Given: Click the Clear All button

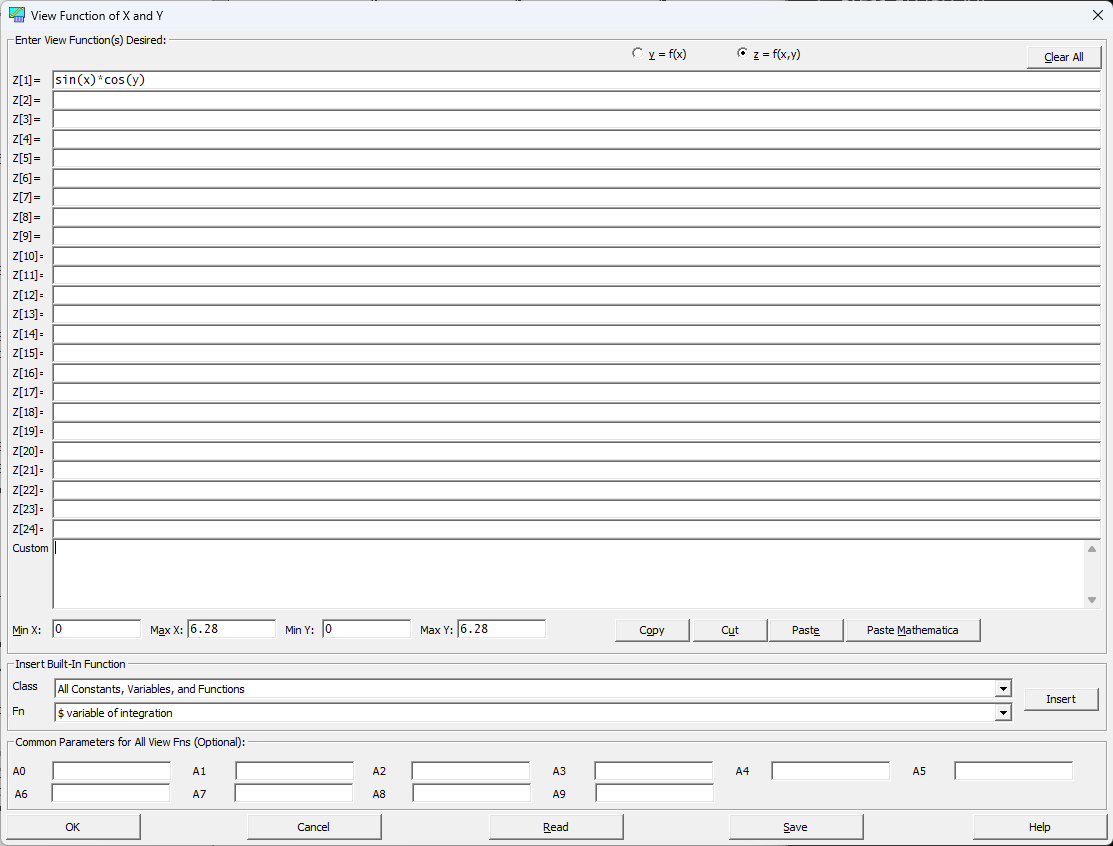Looking at the screenshot, I should click(x=1063, y=57).
